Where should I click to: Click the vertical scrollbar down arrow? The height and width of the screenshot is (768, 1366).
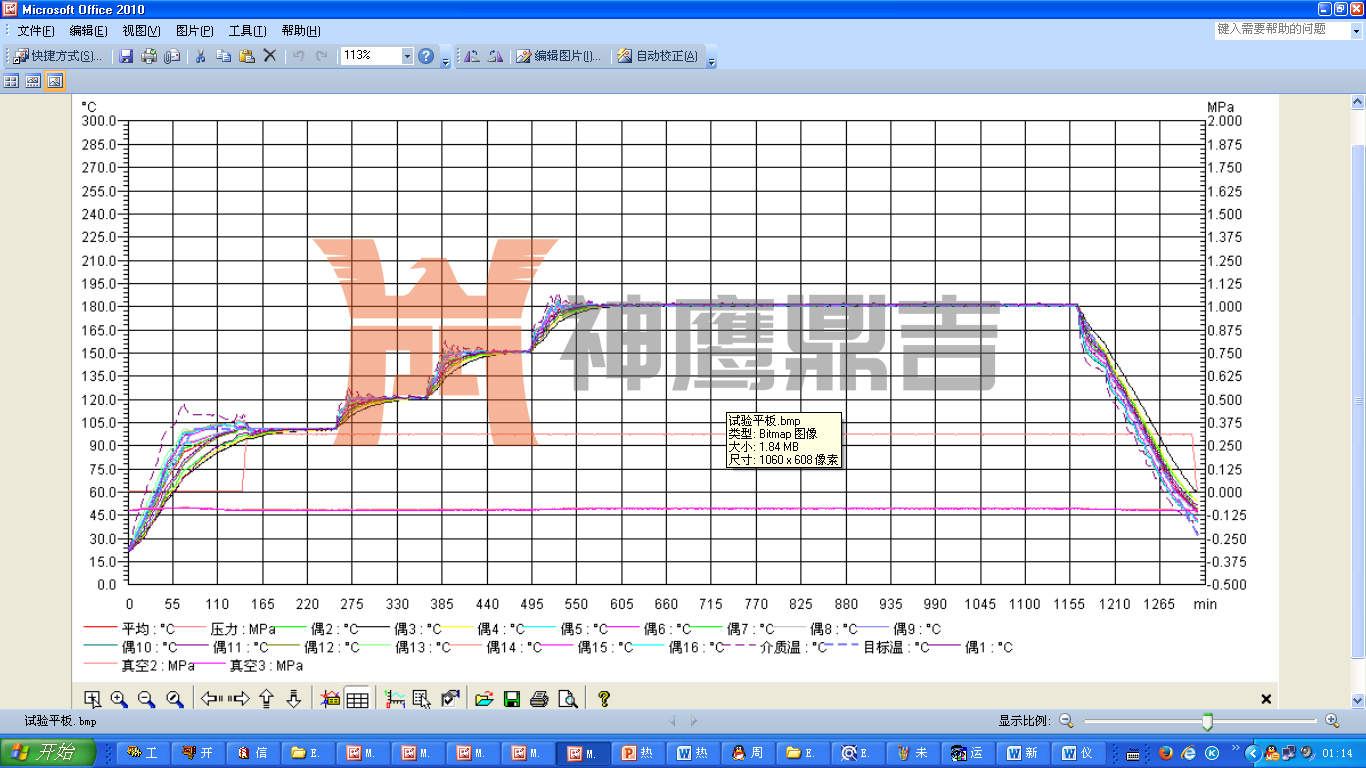pyautogui.click(x=1358, y=701)
